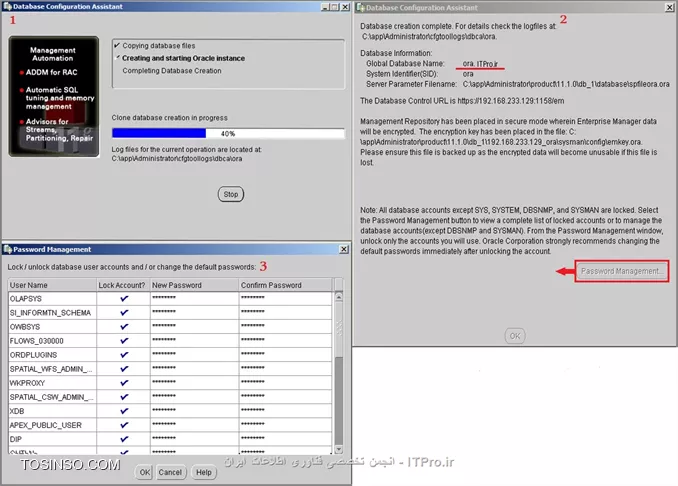Screen dimensions: 678x486
Task: Click Confirm Password field for OLAPSYS
Action: pos(285,298)
